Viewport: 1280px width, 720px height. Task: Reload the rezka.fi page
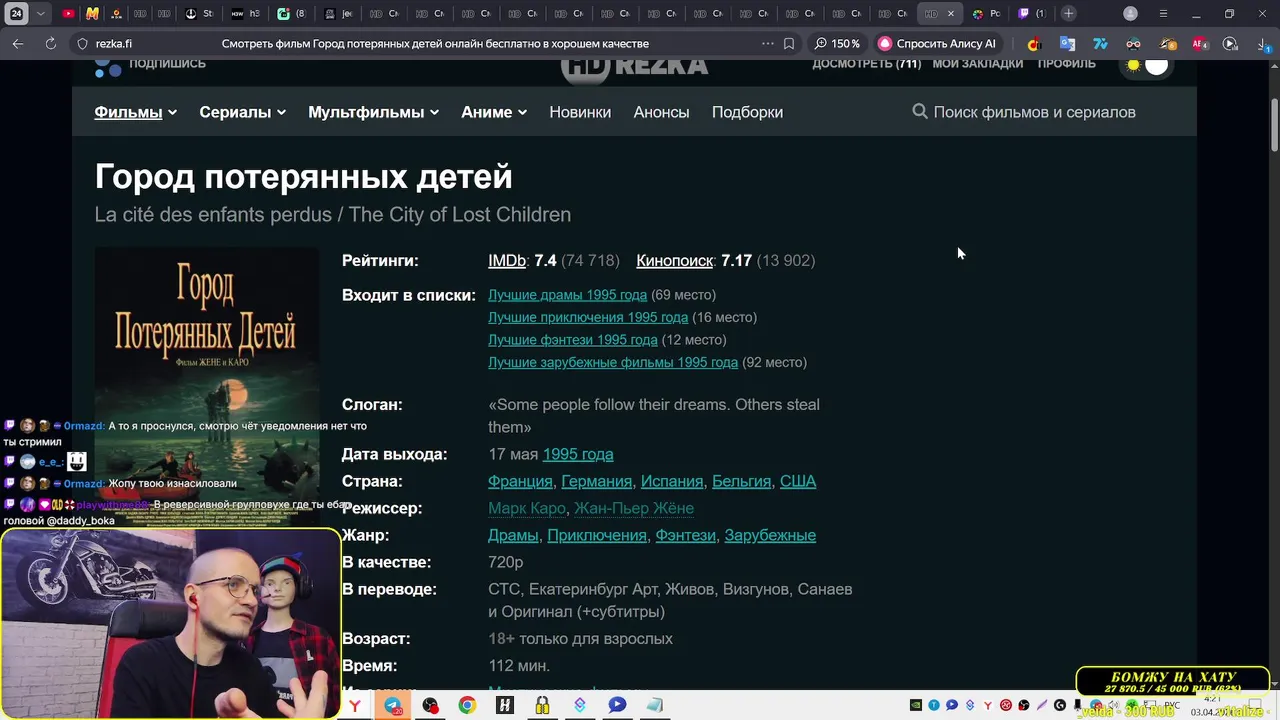[x=50, y=44]
